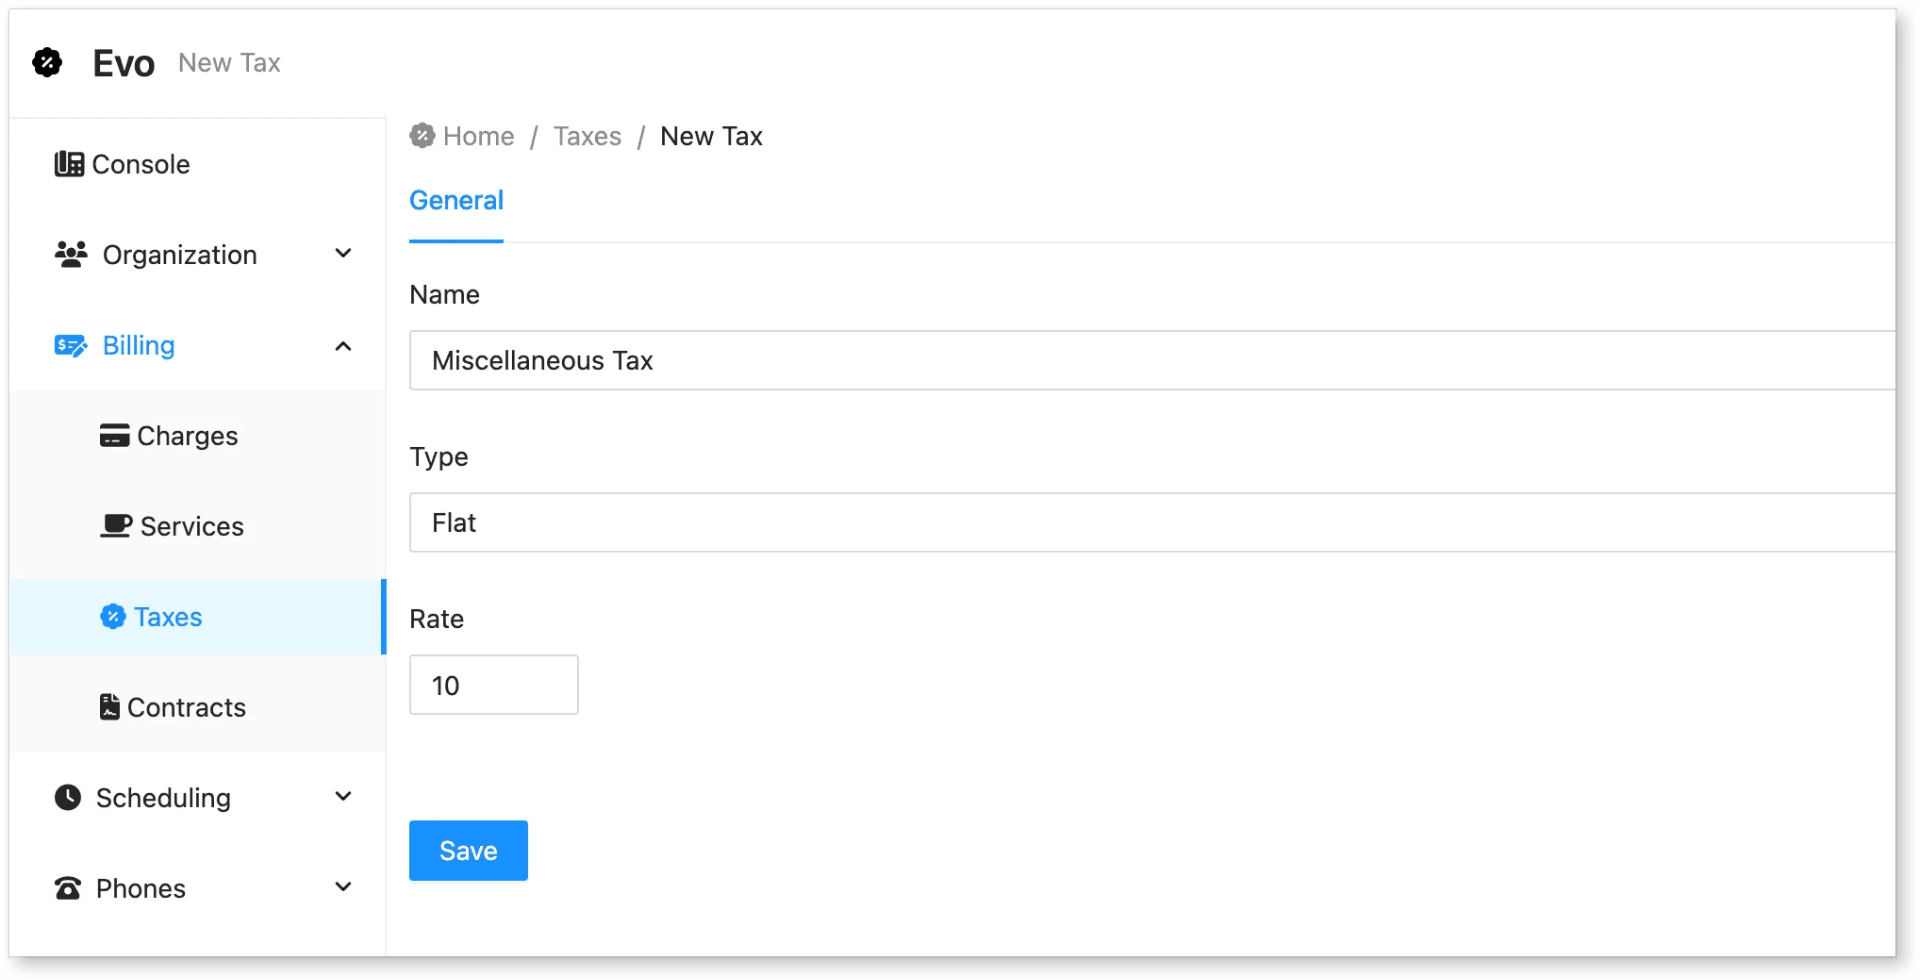Click the Charges credit card icon
This screenshot has width=1920, height=980.
point(114,436)
